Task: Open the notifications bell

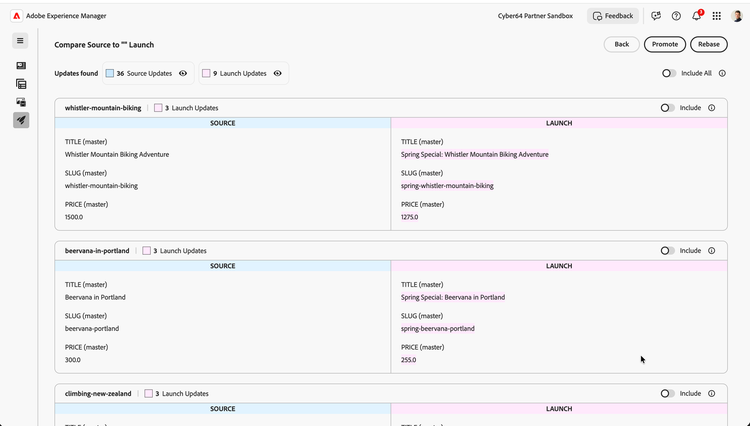Action: pos(697,16)
